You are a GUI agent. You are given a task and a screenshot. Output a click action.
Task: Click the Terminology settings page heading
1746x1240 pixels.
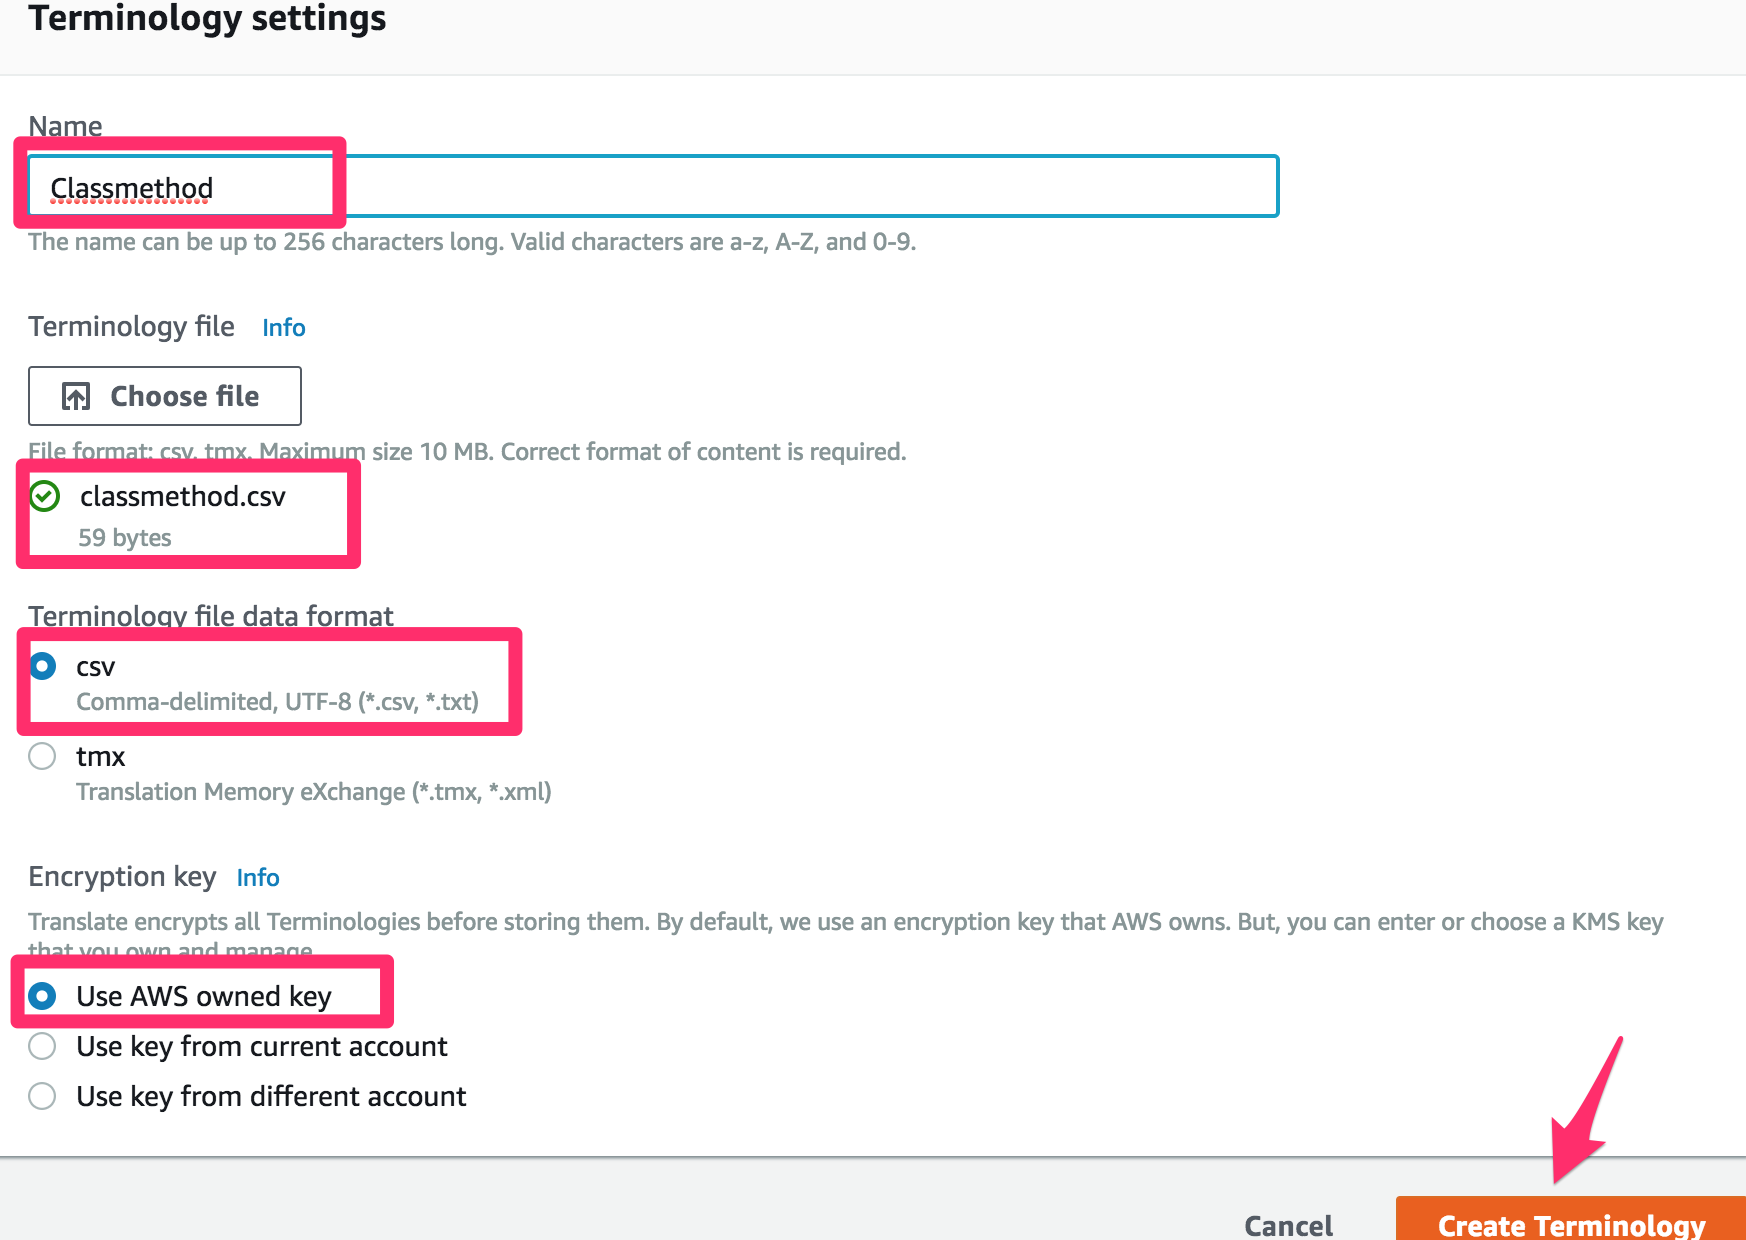(206, 18)
